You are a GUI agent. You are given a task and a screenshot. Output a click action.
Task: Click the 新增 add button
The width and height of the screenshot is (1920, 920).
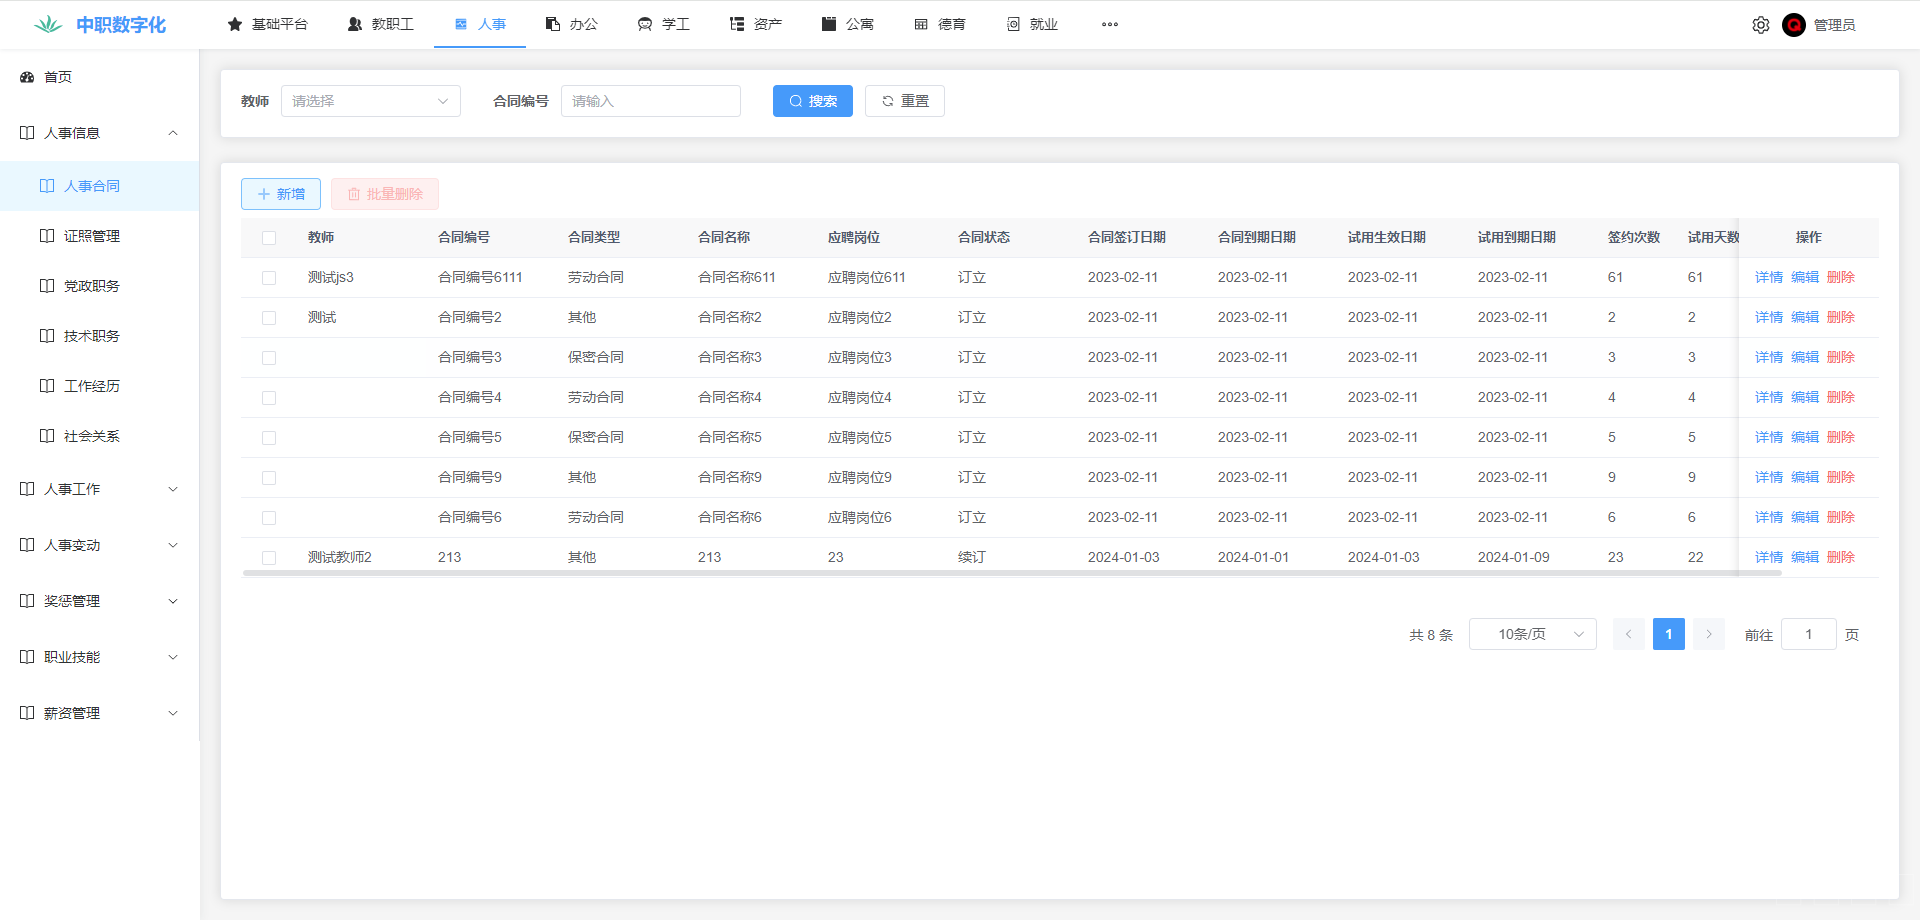pyautogui.click(x=281, y=194)
